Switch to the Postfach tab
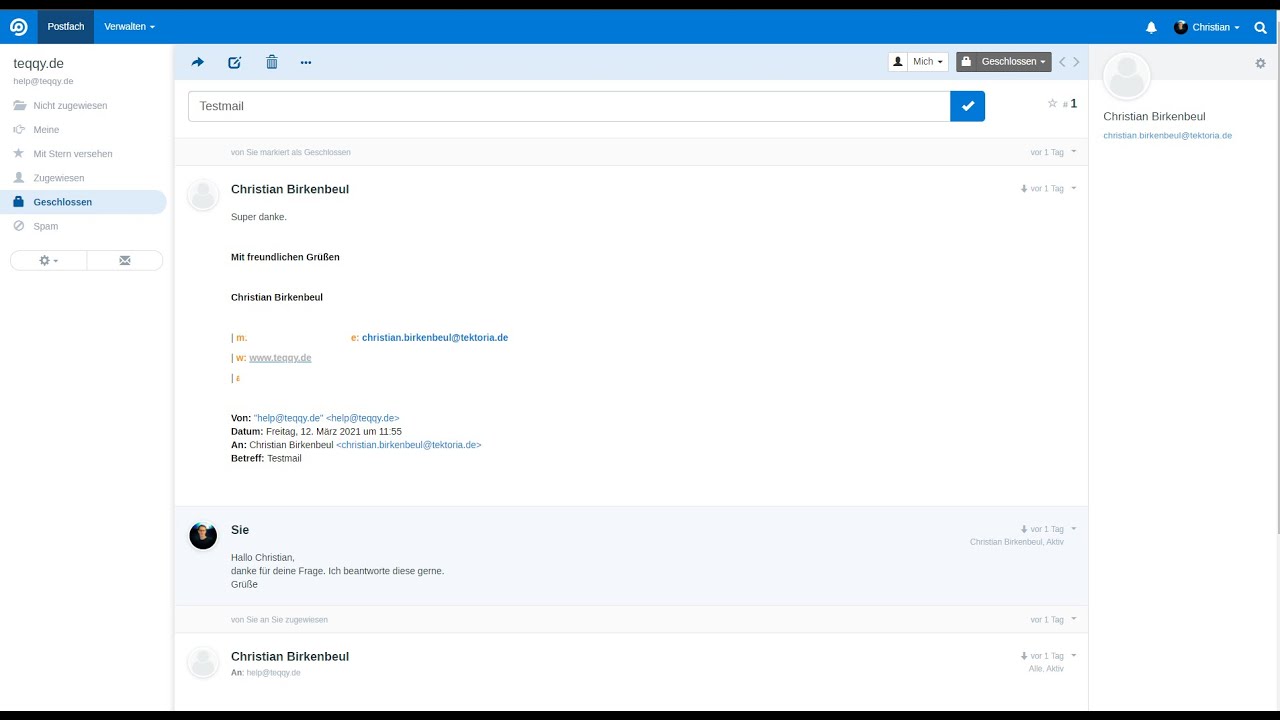The height and width of the screenshot is (720, 1280). click(66, 27)
